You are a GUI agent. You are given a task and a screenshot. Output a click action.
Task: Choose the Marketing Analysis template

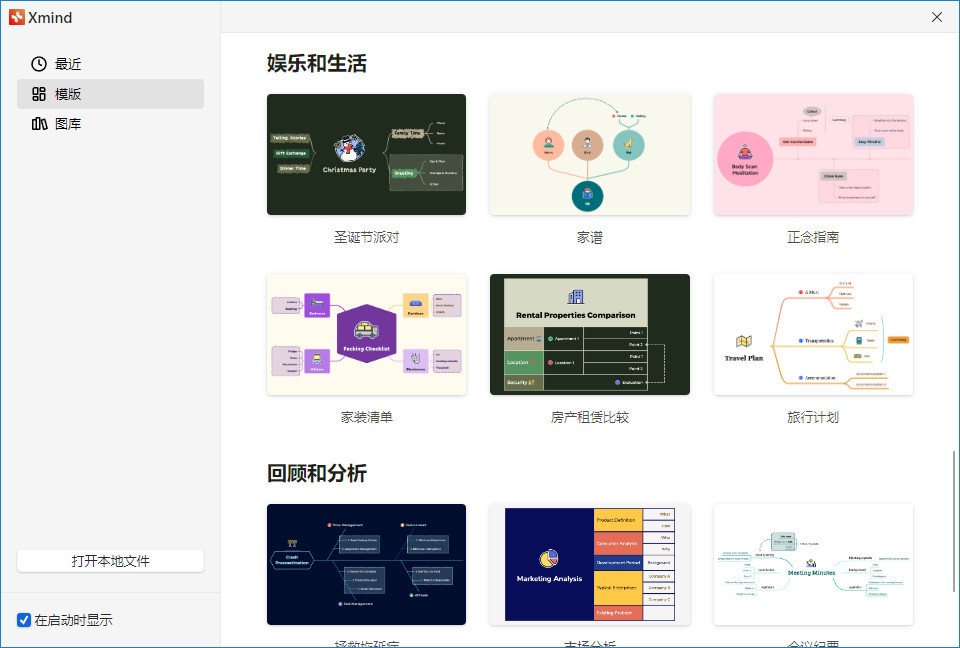click(590, 564)
